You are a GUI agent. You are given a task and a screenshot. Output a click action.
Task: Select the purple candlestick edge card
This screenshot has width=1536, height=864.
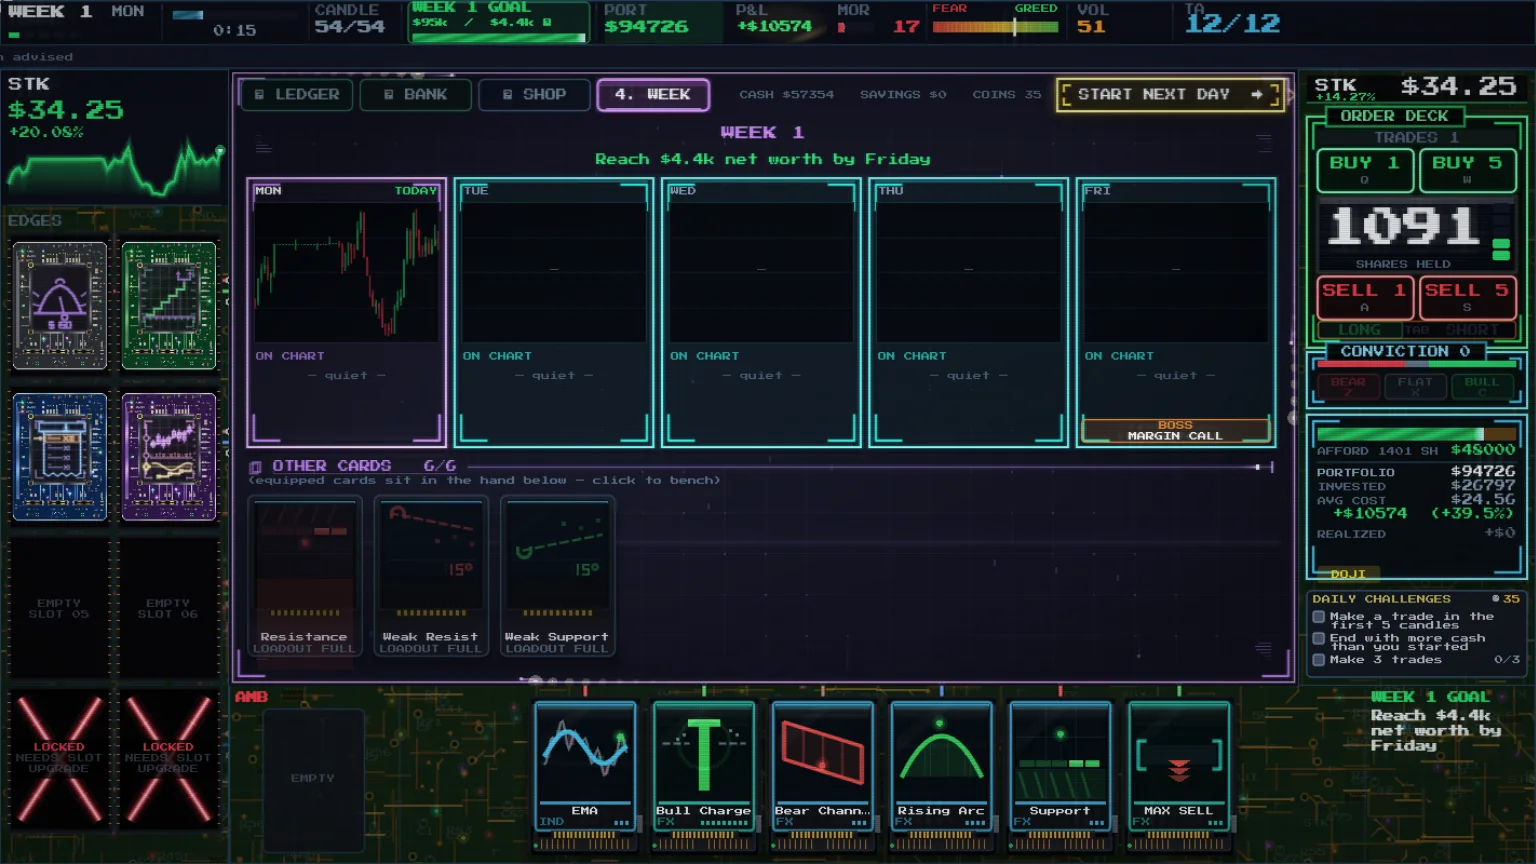click(x=168, y=457)
